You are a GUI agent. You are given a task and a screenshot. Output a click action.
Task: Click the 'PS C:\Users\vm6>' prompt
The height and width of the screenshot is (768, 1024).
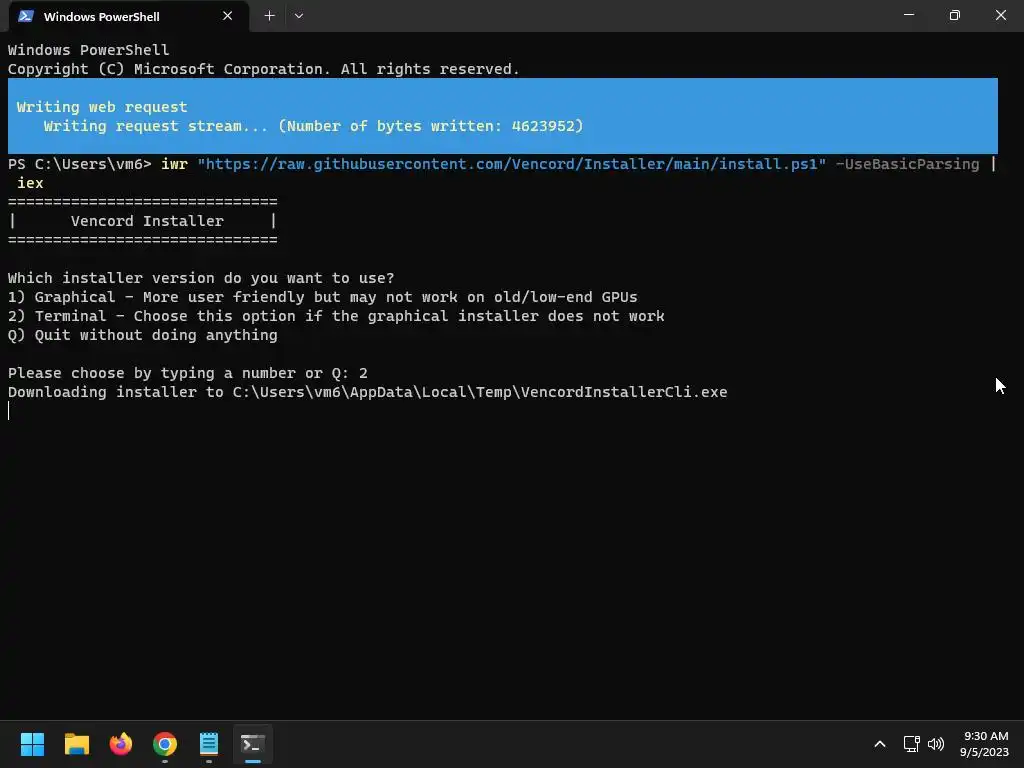click(80, 164)
